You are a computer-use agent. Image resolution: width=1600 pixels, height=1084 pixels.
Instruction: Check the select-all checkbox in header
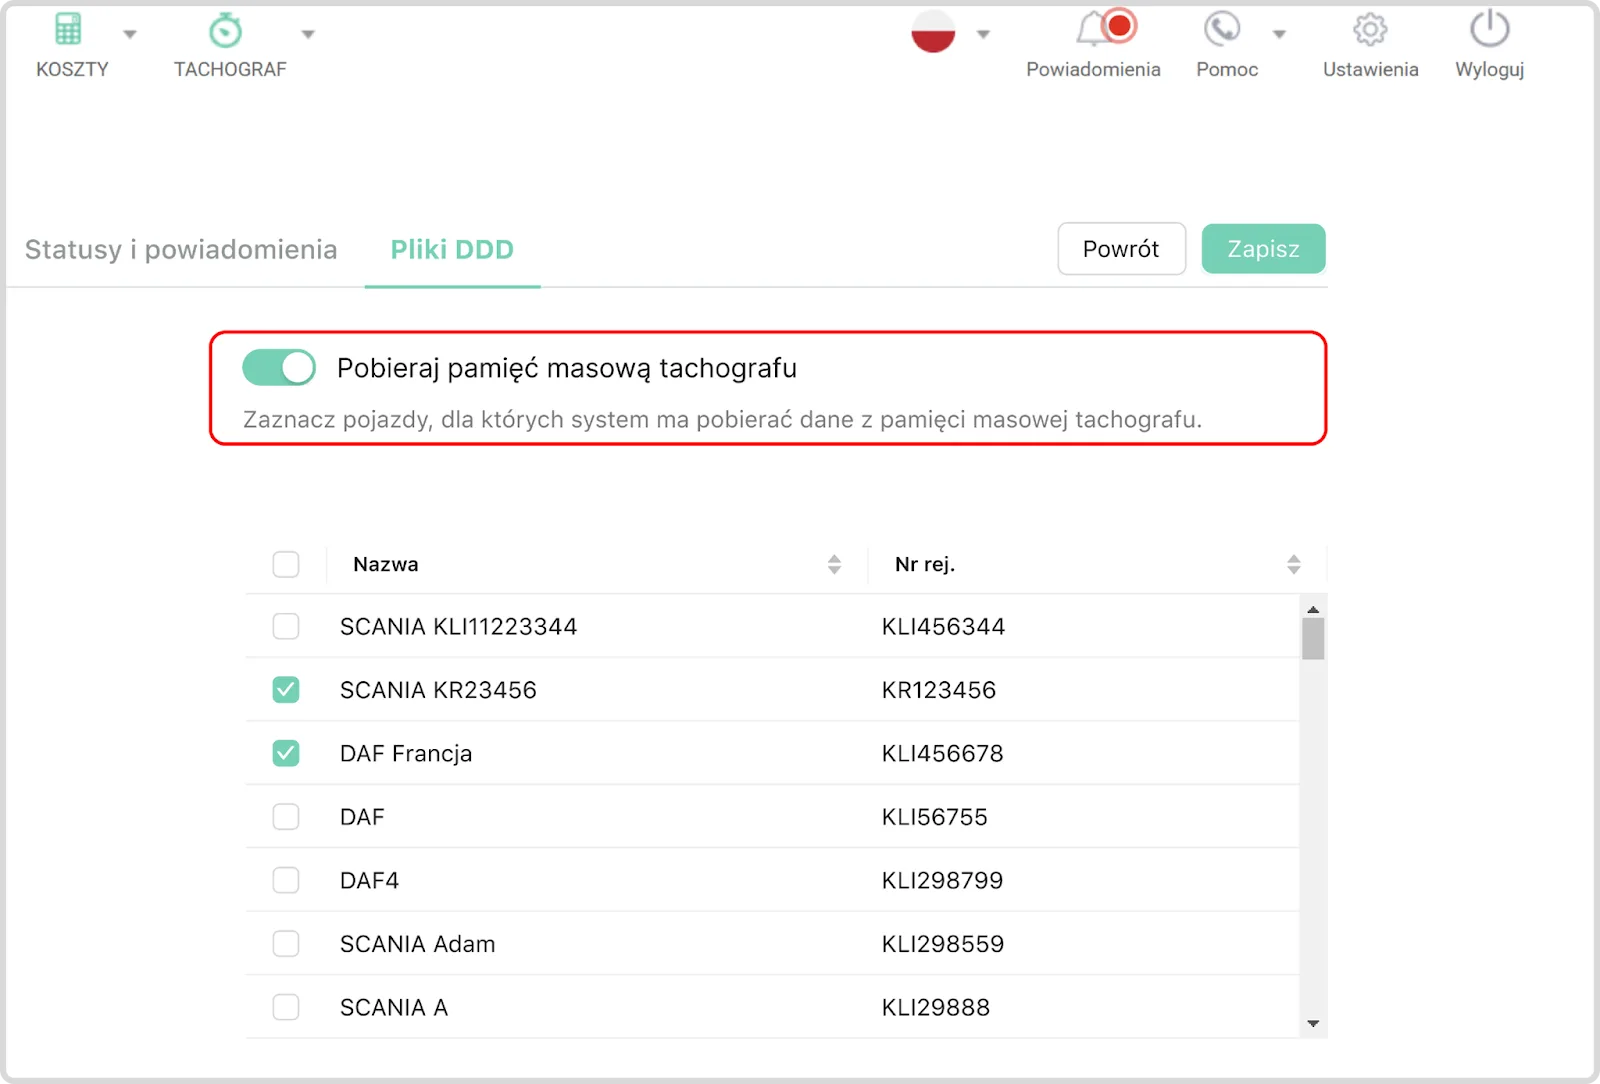pos(286,564)
